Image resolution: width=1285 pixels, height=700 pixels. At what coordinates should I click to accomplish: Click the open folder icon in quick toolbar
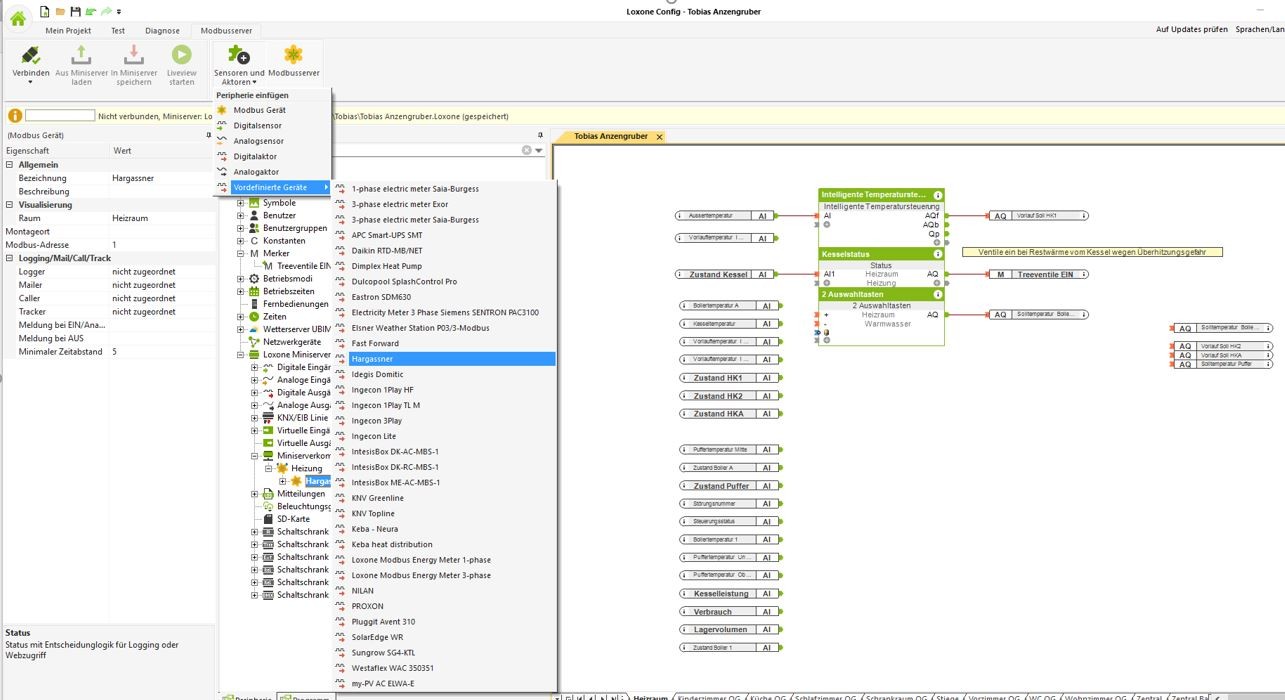(x=60, y=11)
